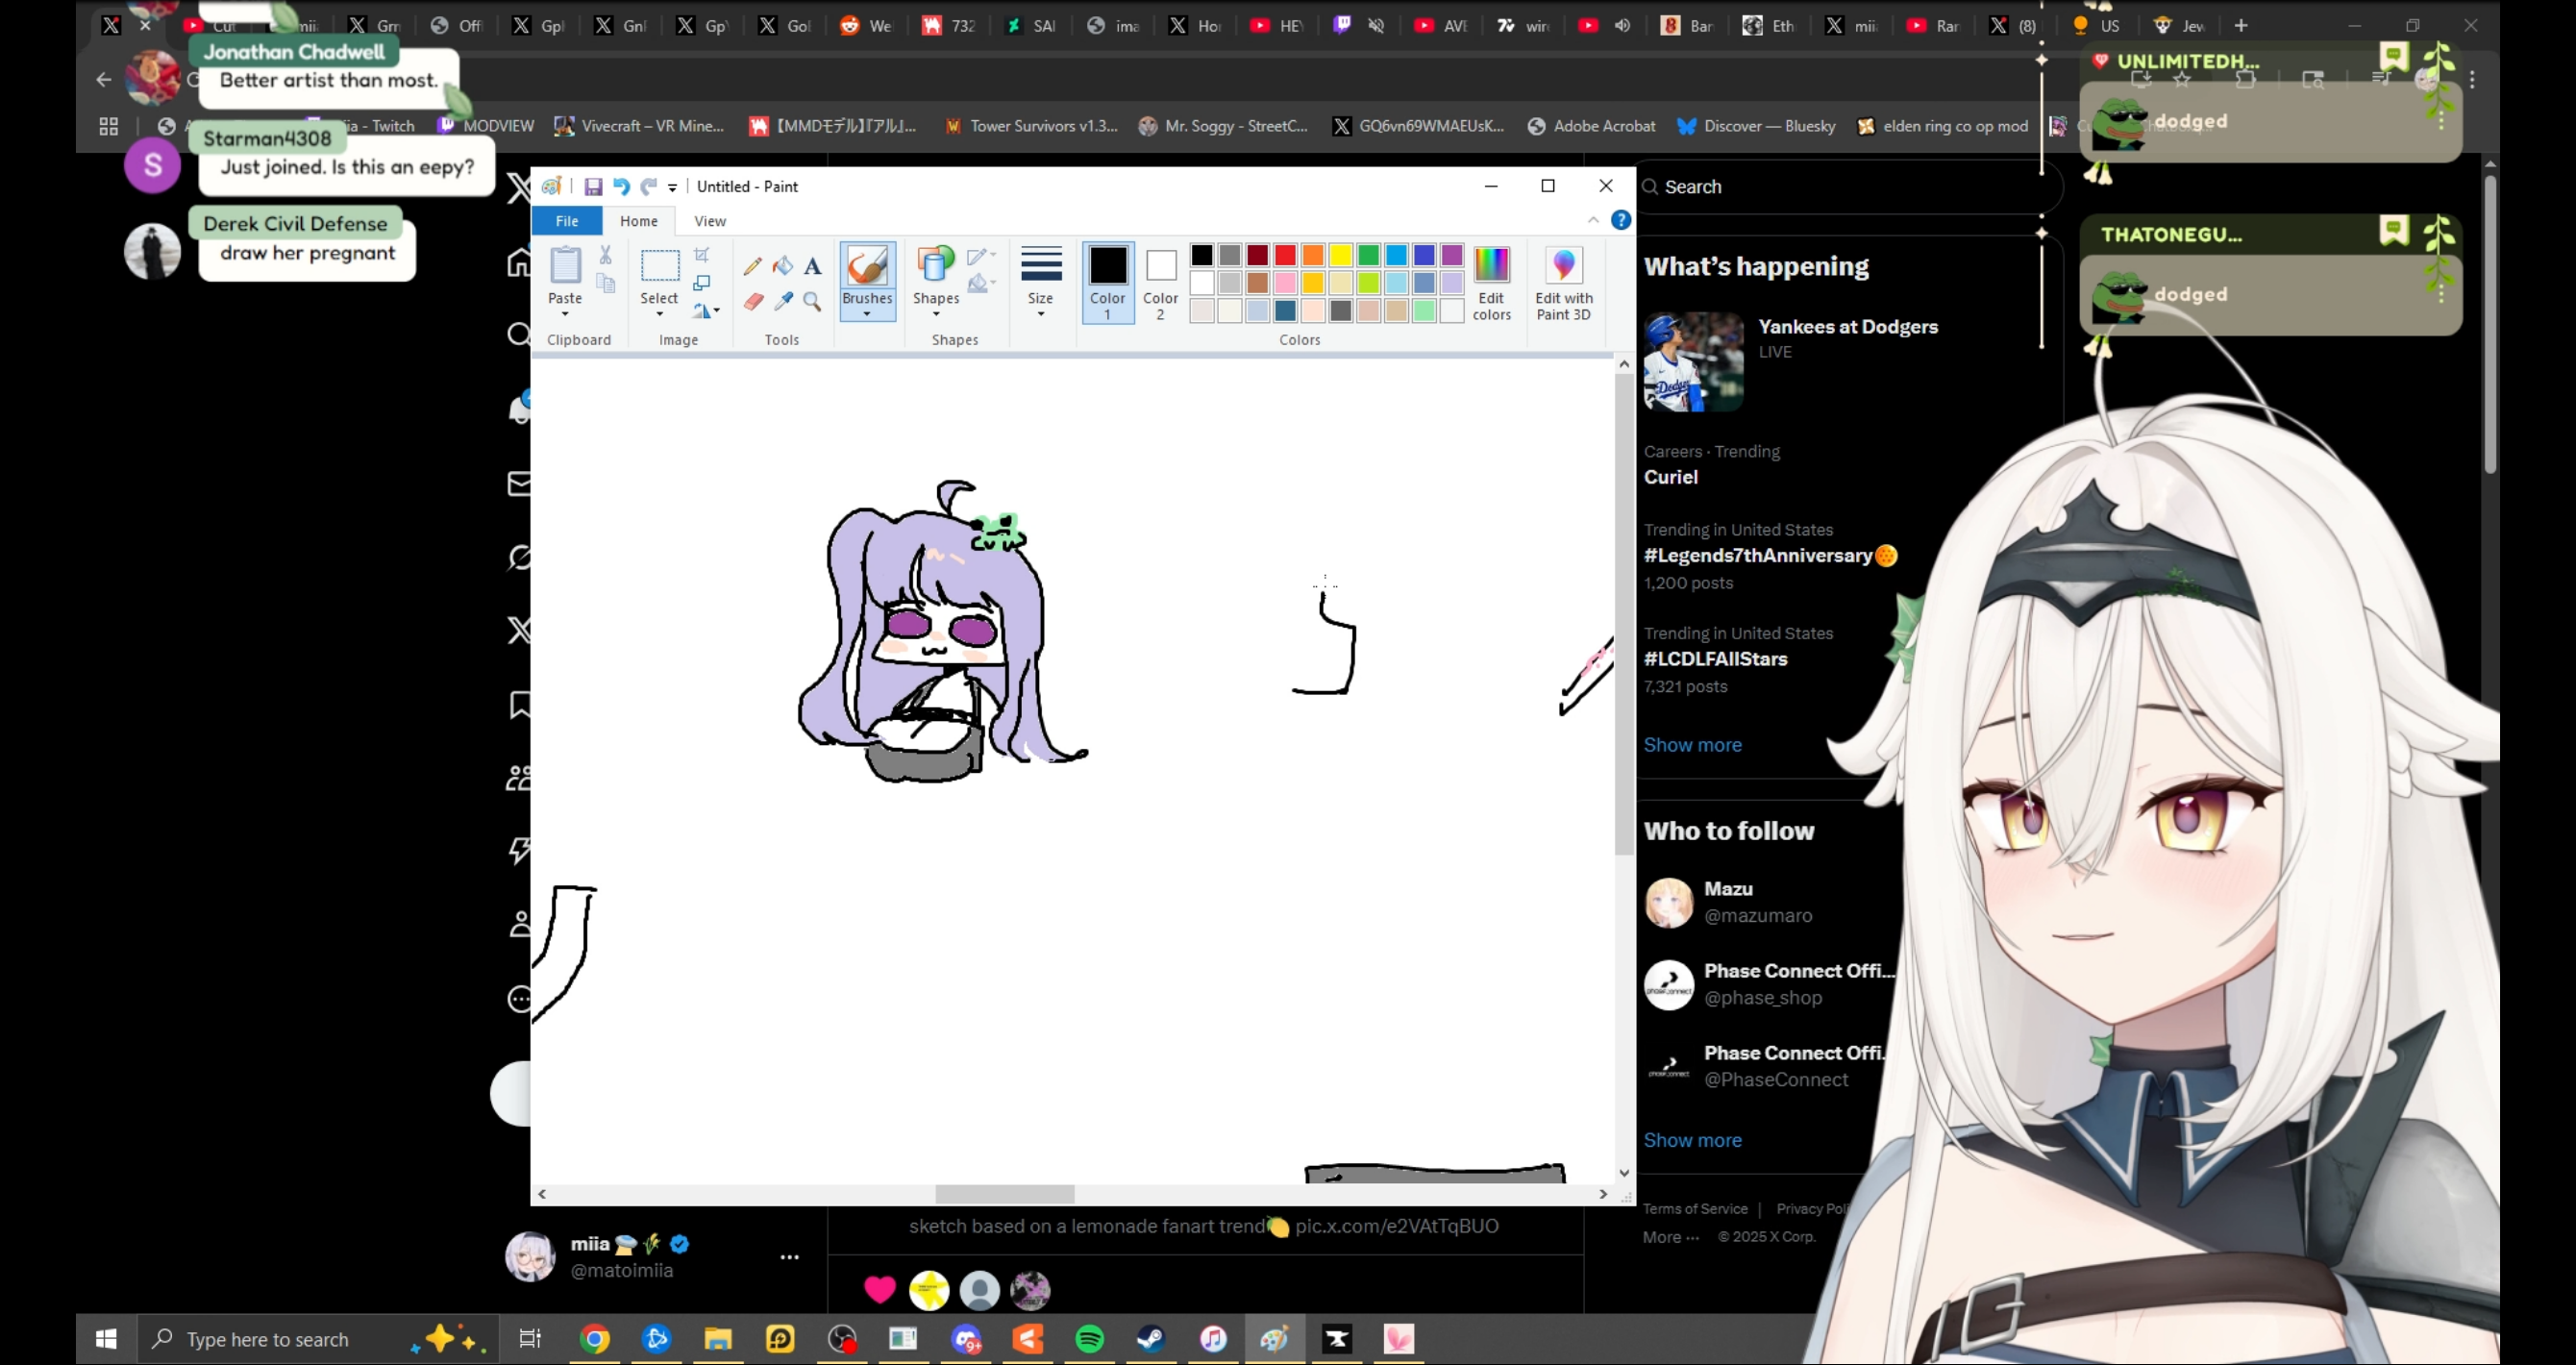Click the Undo arrow icon
The height and width of the screenshot is (1365, 2576).
click(621, 187)
